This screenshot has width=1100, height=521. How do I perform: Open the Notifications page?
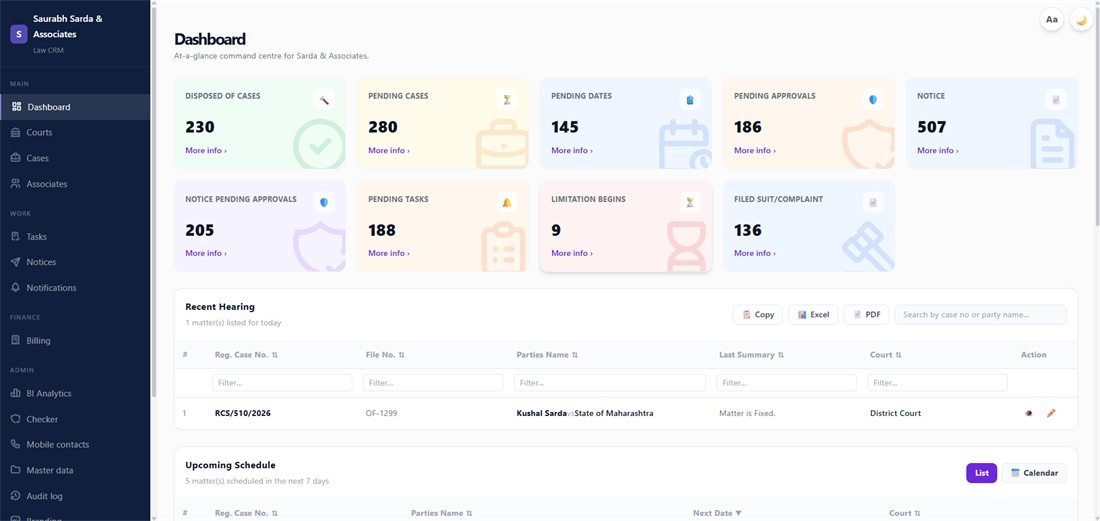tap(74, 287)
